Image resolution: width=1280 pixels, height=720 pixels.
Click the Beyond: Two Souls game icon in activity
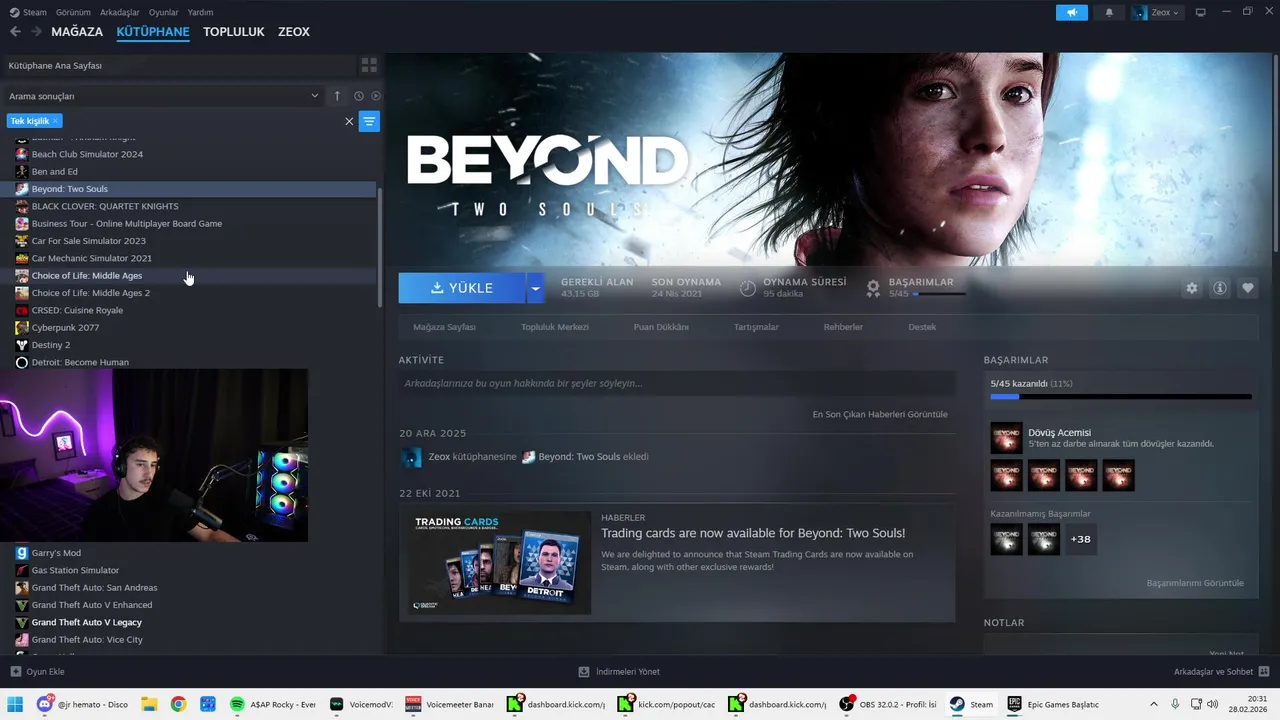[x=529, y=457]
